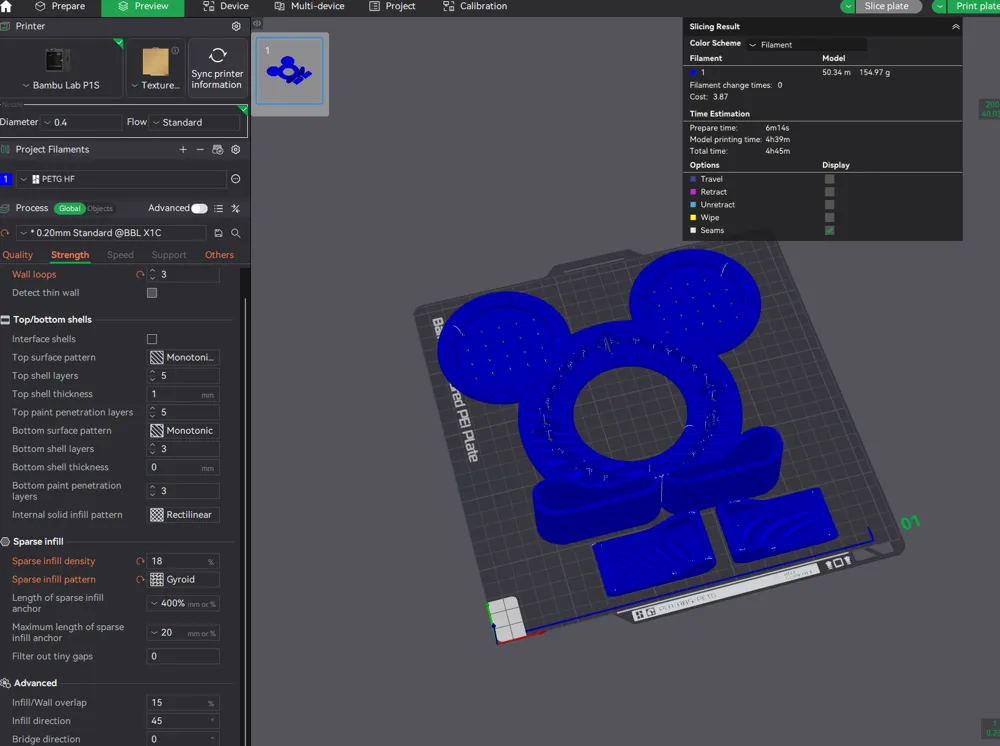Disable Seams display checkbox
The height and width of the screenshot is (746, 1000).
click(829, 230)
